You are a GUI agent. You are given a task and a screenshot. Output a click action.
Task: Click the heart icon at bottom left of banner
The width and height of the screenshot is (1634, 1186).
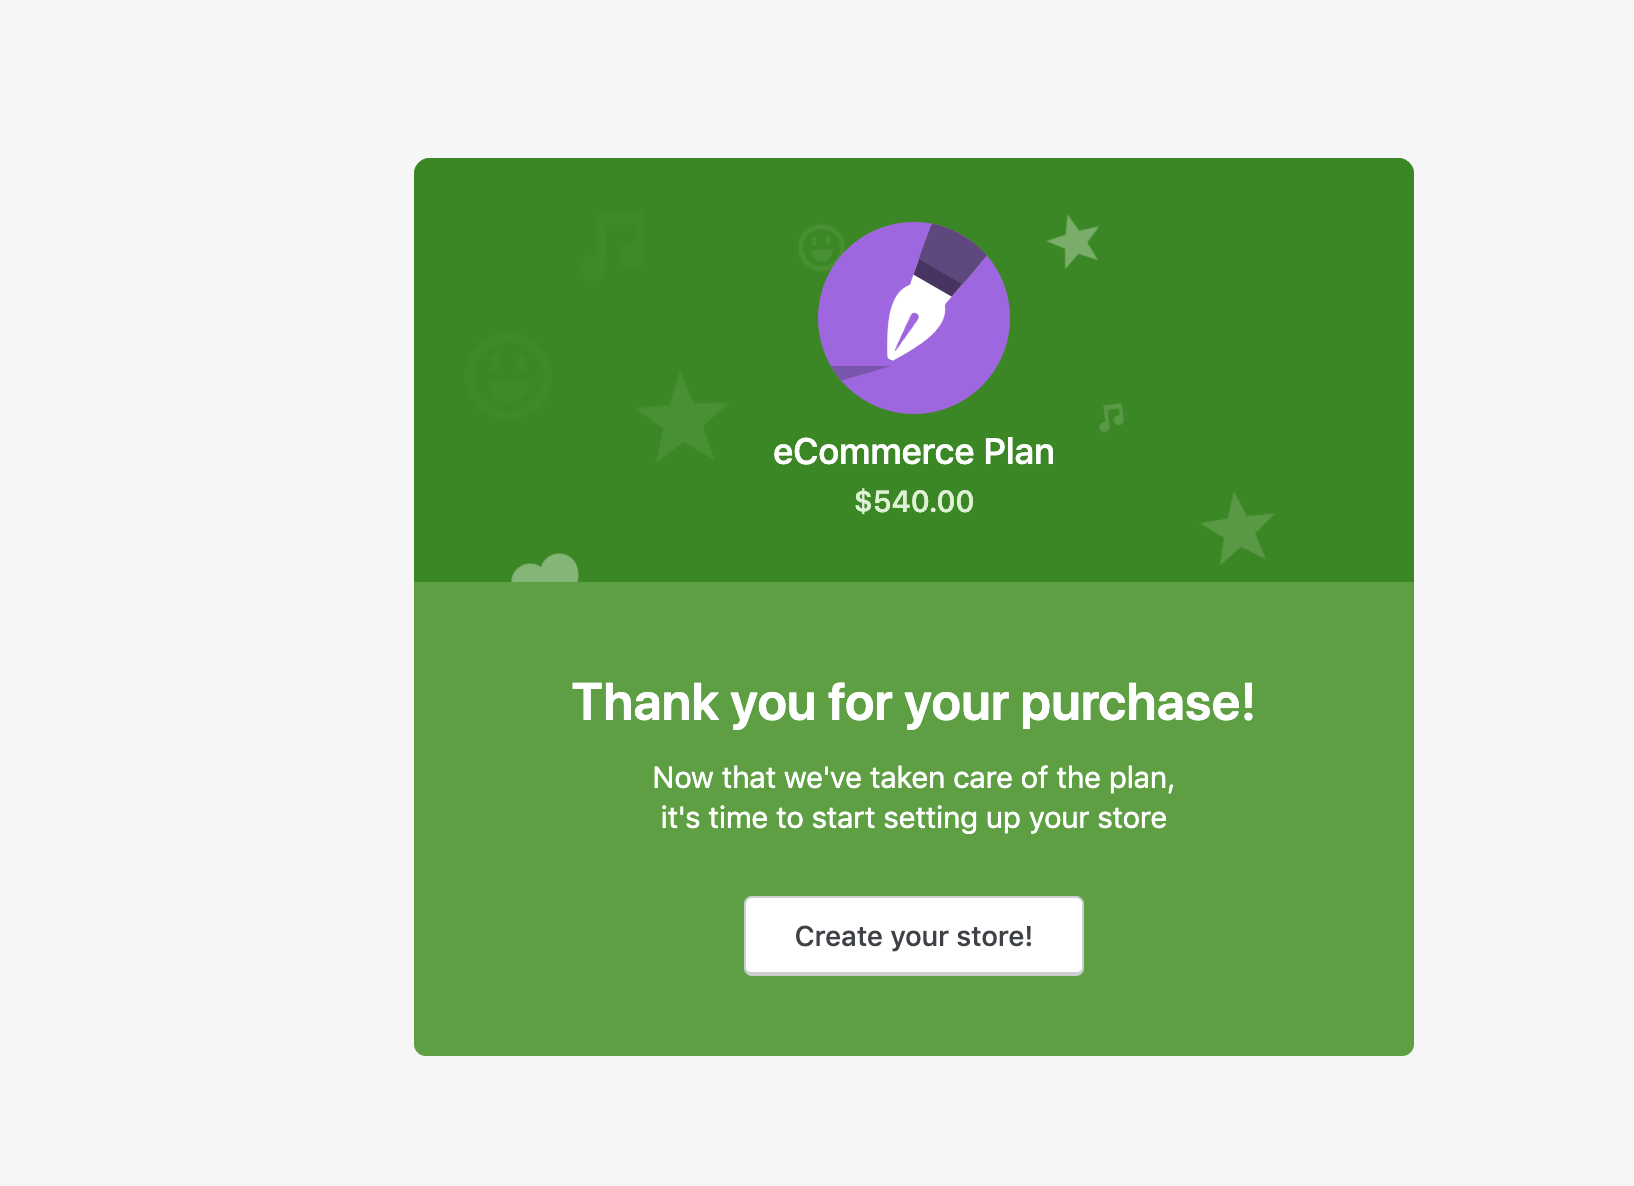pos(546,570)
